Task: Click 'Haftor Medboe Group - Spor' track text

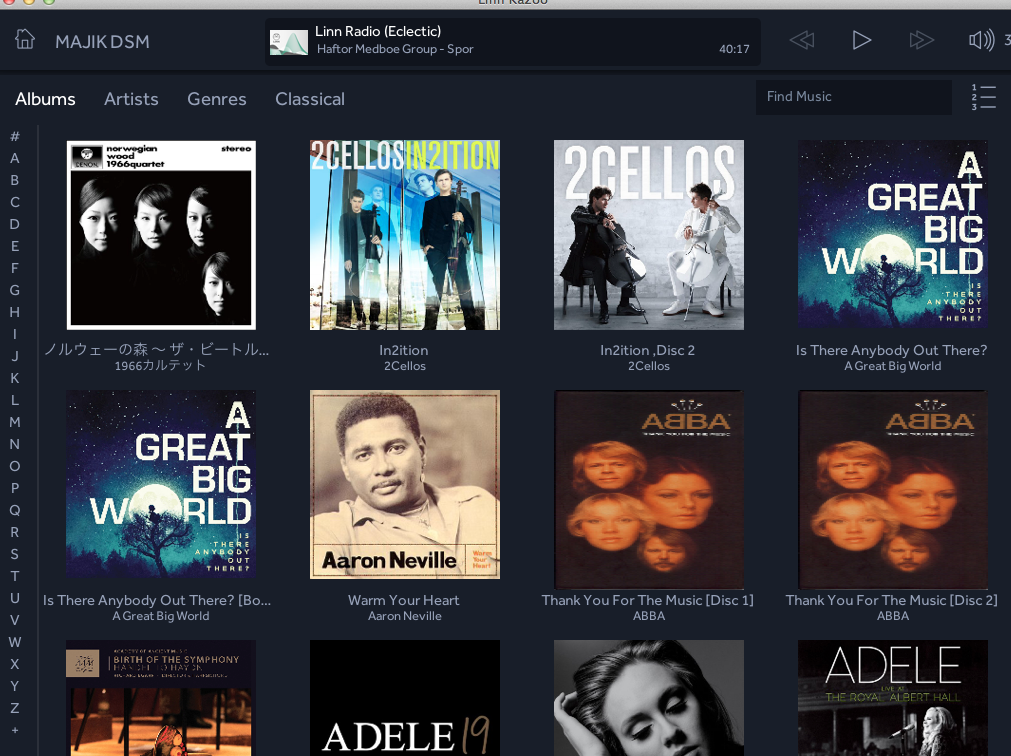Action: (x=395, y=49)
